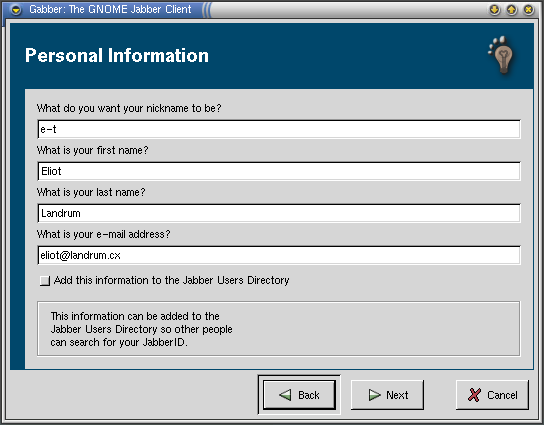Abort setup with the Cancel button

click(x=492, y=395)
